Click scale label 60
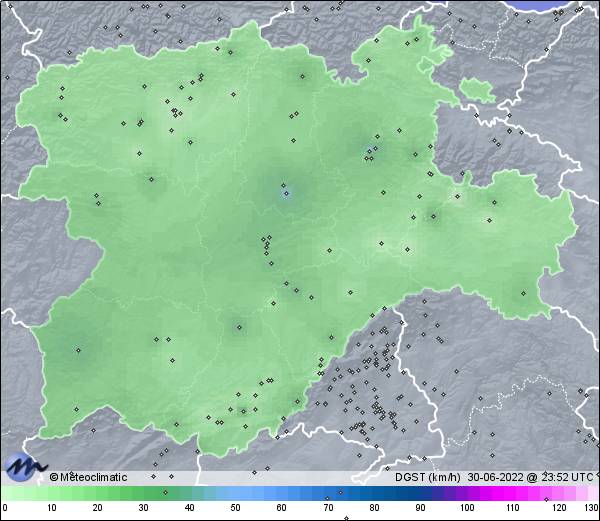Image resolution: width=600 pixels, height=521 pixels. pyautogui.click(x=282, y=508)
